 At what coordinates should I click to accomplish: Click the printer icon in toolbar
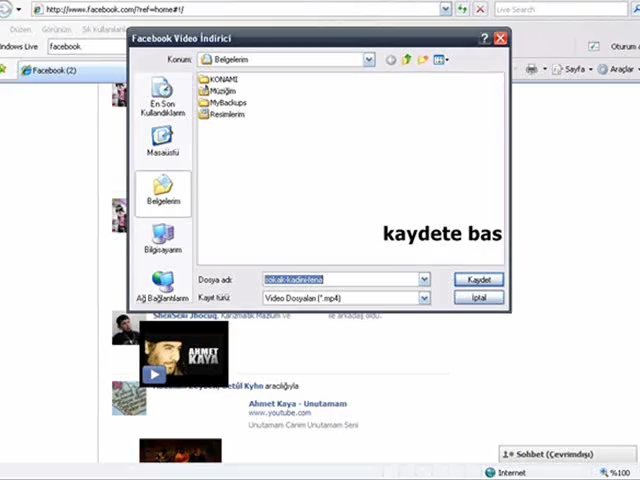[x=531, y=69]
